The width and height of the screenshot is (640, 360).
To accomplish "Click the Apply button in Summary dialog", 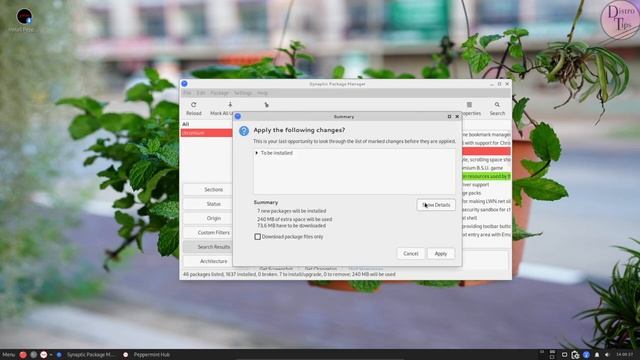I will [441, 253].
